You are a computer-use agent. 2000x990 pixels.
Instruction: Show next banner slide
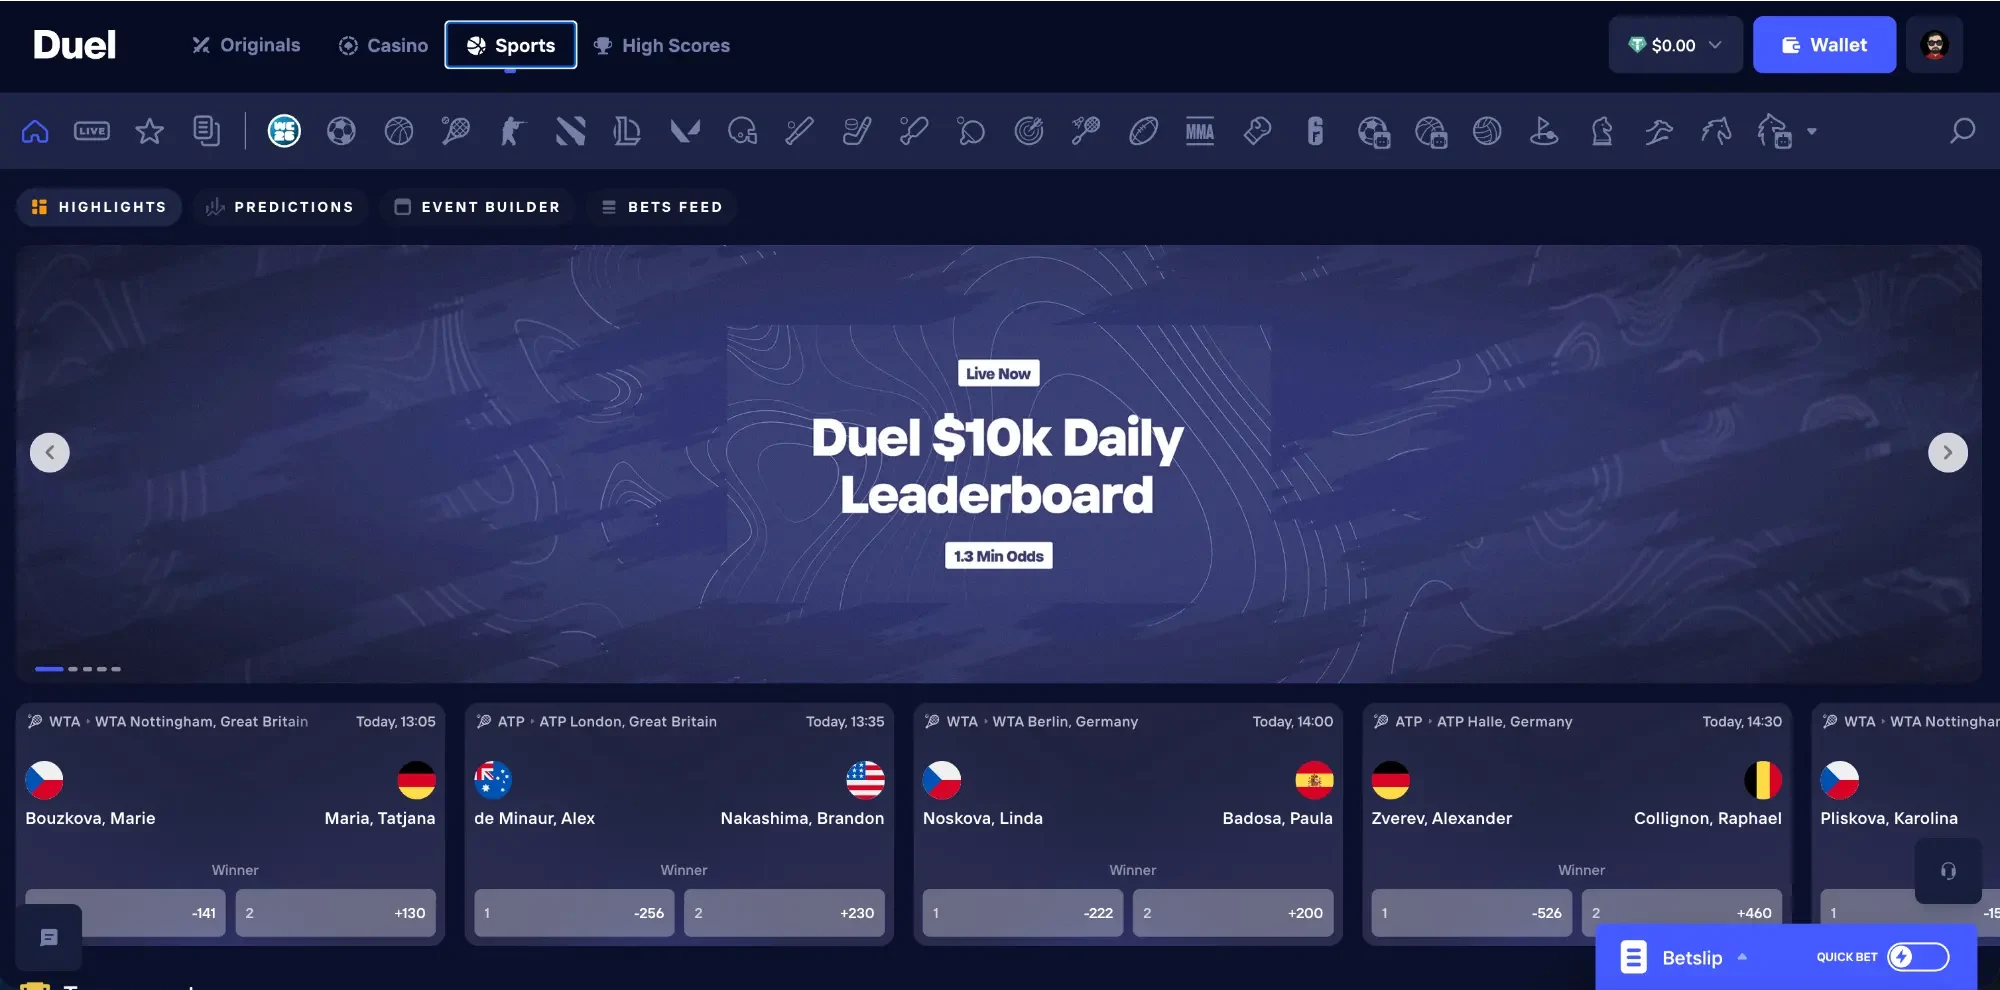point(1947,452)
